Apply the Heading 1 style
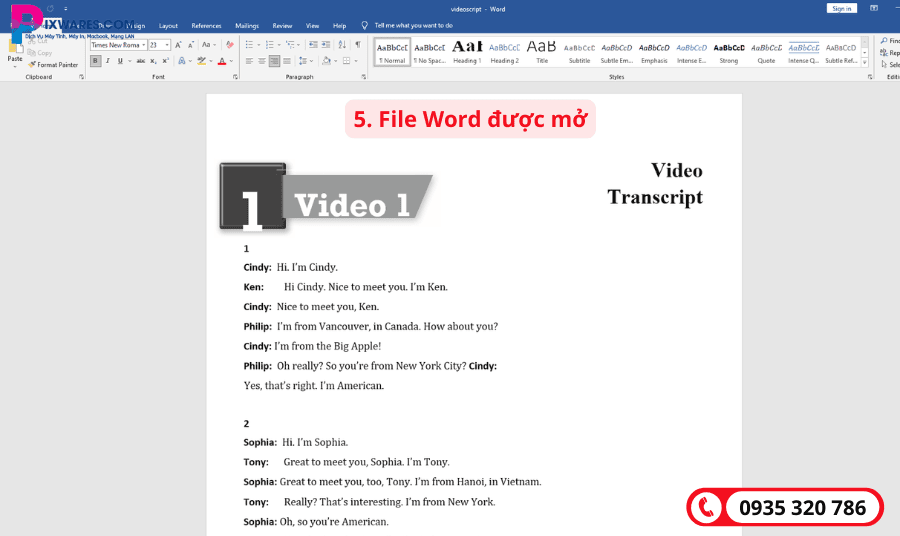The height and width of the screenshot is (536, 900). [x=466, y=51]
